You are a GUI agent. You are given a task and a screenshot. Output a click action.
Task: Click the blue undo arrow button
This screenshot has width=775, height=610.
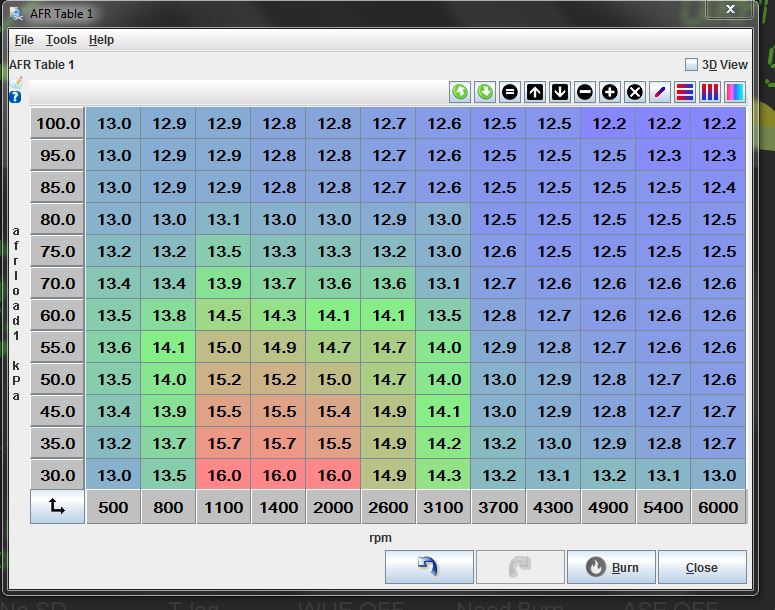(429, 567)
